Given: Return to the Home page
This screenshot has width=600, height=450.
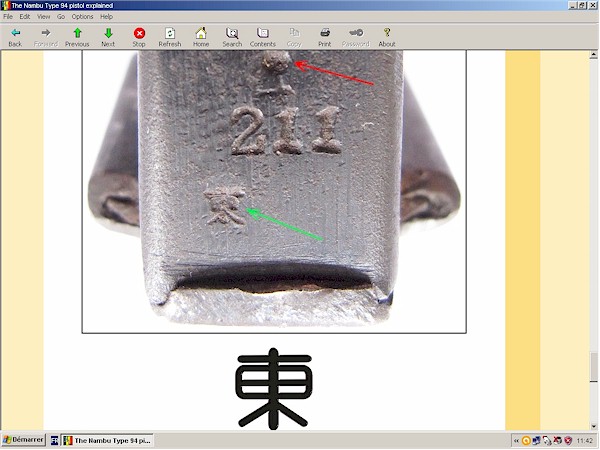Looking at the screenshot, I should point(201,37).
